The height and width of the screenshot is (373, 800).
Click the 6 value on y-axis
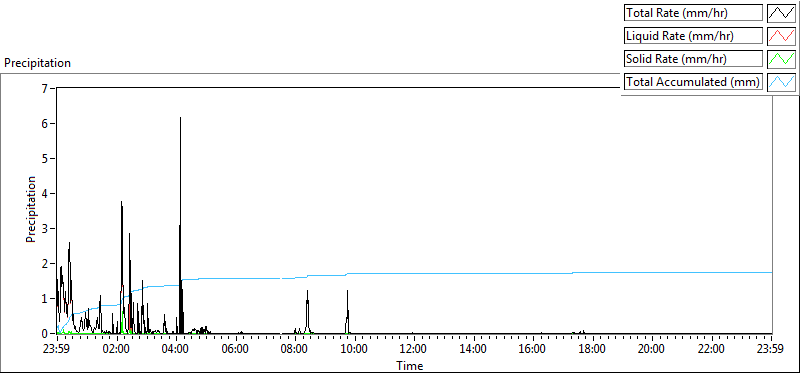coord(44,123)
